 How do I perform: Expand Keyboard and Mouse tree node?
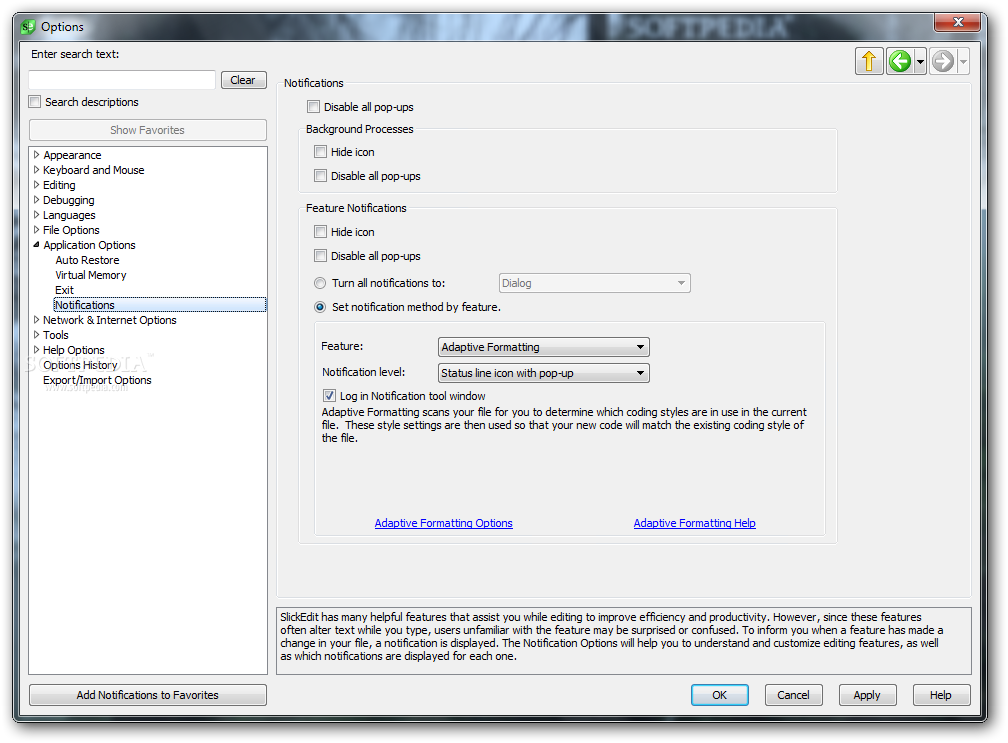tap(37, 170)
